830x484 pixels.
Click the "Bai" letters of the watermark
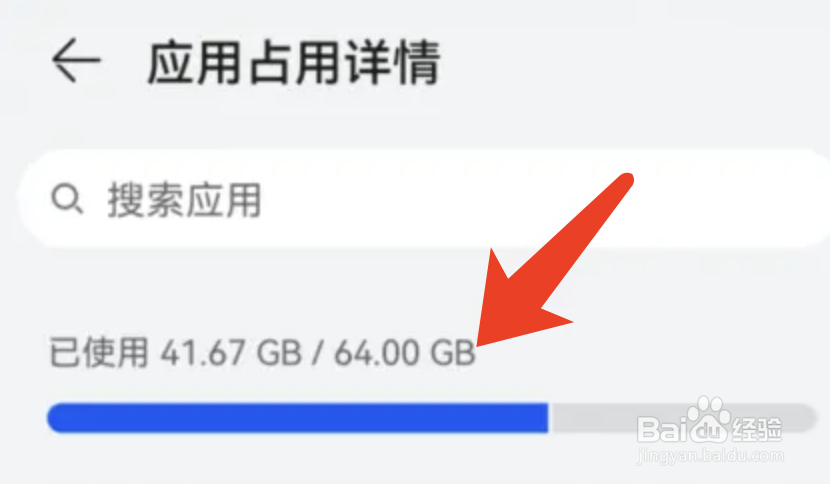coord(663,429)
